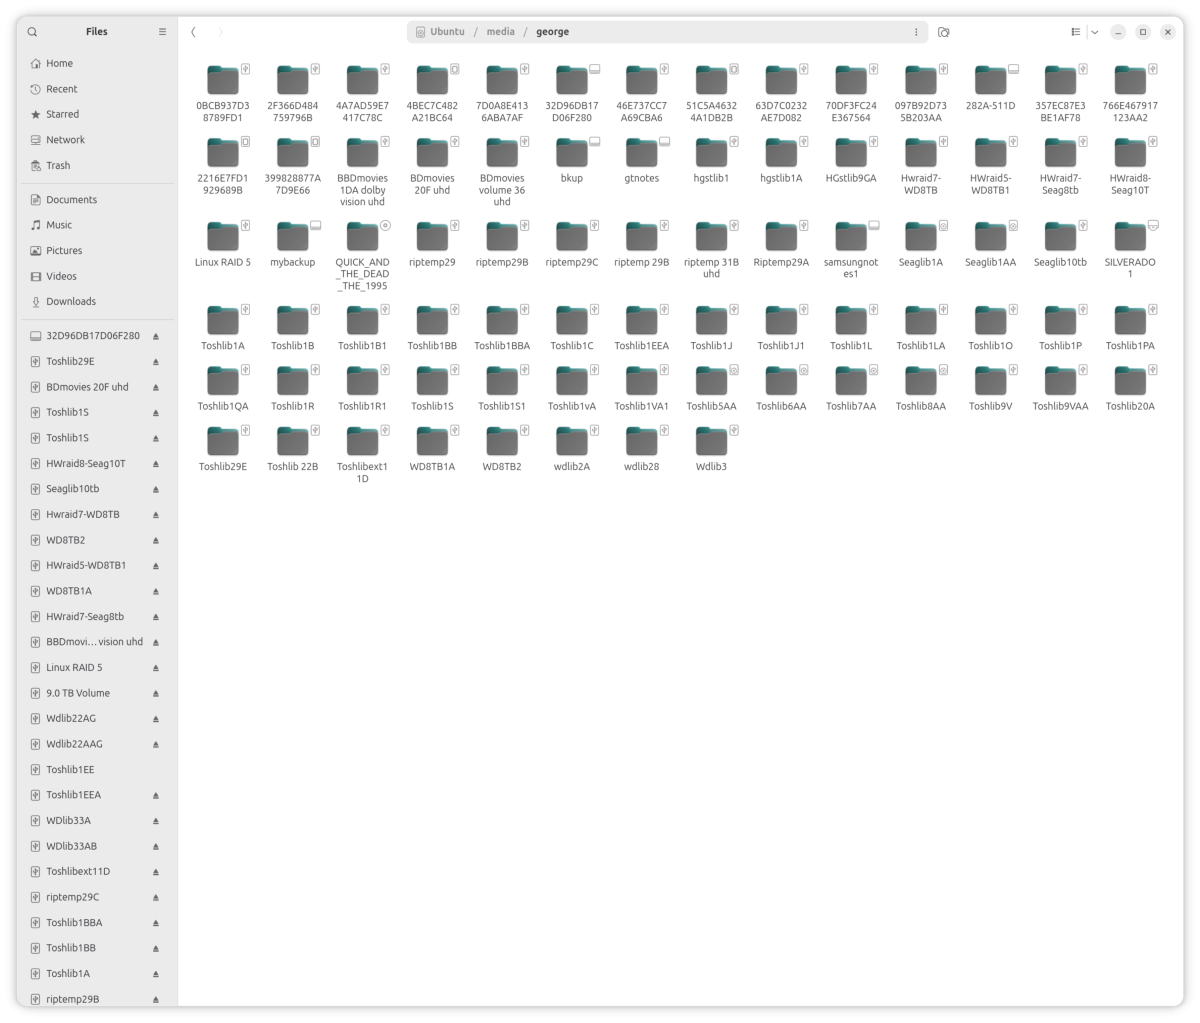Image resolution: width=1200 pixels, height=1023 pixels.
Task: Click the back navigation arrow
Action: (x=193, y=31)
